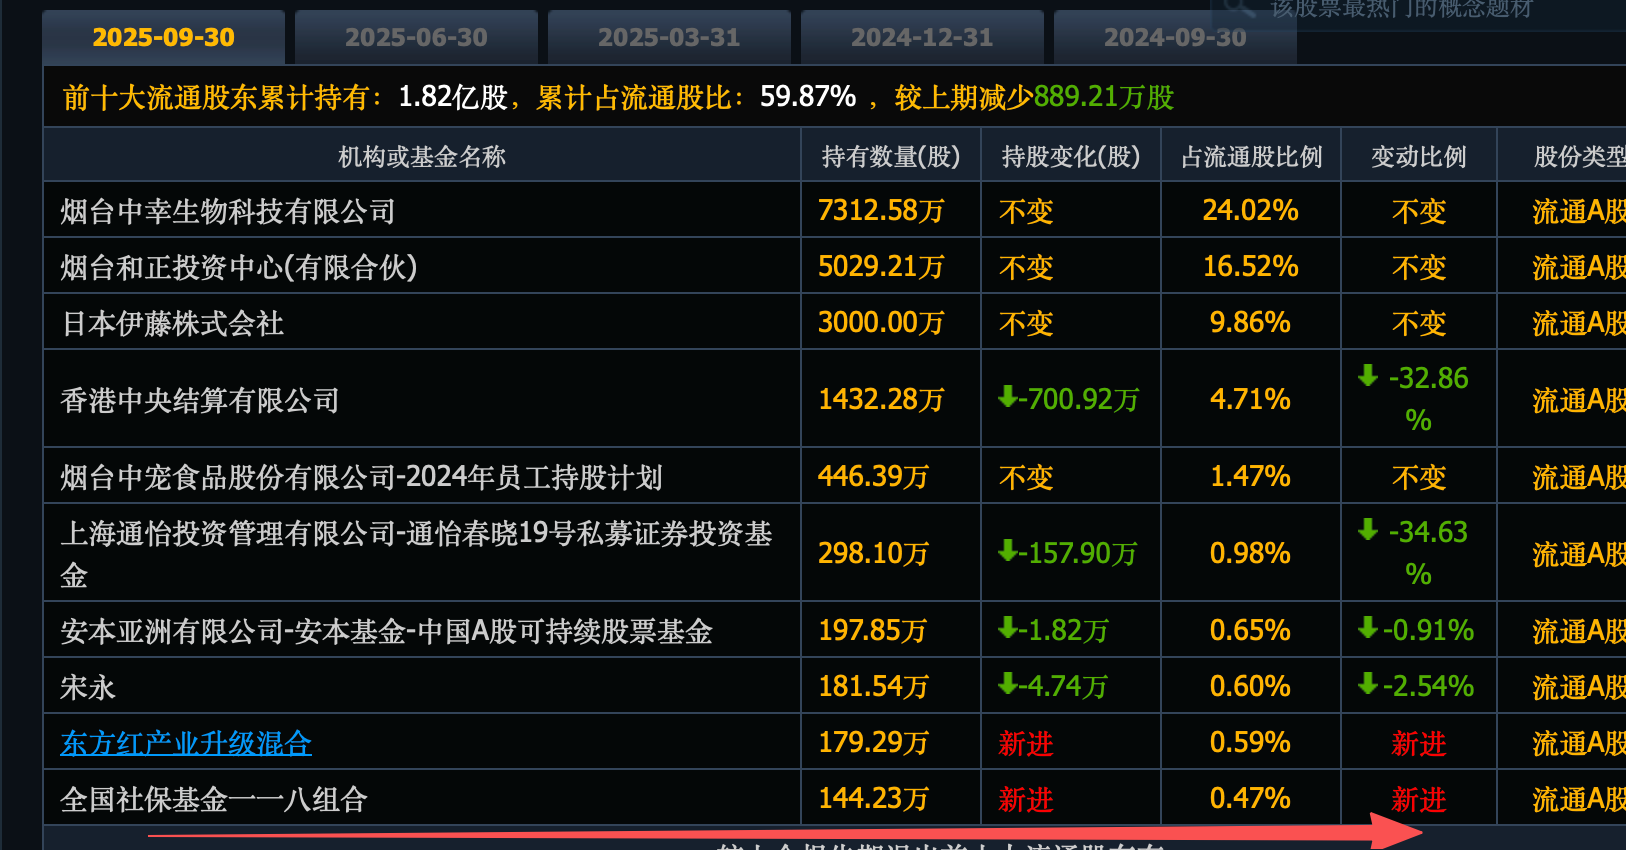Click the 机构或基金名称 column header
The width and height of the screenshot is (1626, 850).
click(x=422, y=156)
